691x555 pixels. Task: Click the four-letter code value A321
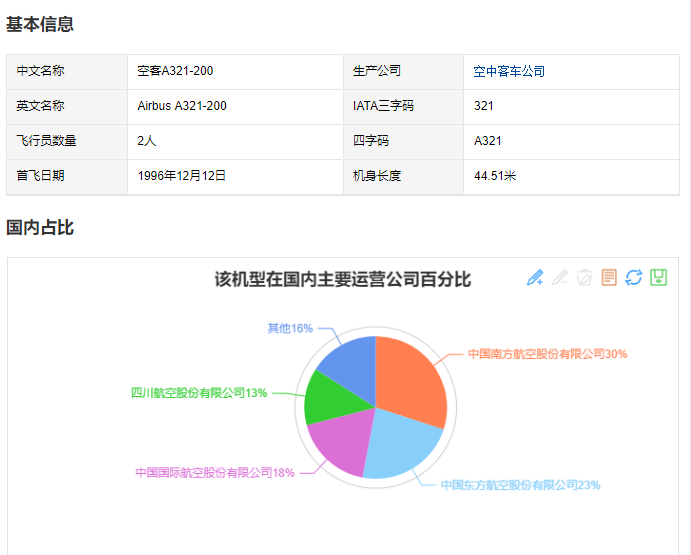pyautogui.click(x=572, y=141)
